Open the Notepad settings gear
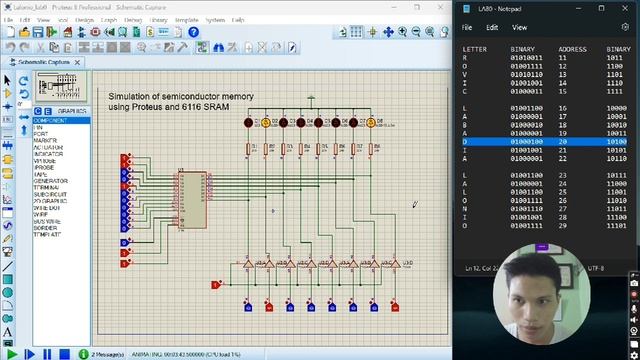The height and width of the screenshot is (360, 640). (625, 27)
